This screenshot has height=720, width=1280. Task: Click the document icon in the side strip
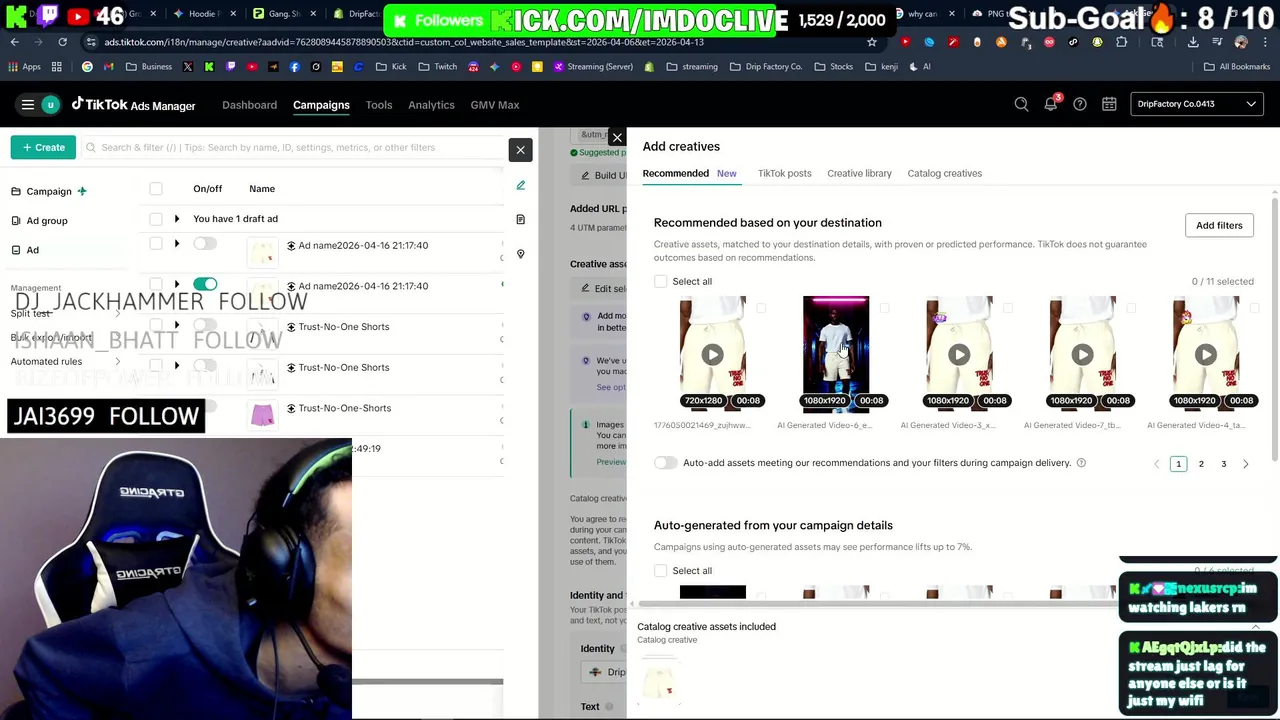pos(520,219)
